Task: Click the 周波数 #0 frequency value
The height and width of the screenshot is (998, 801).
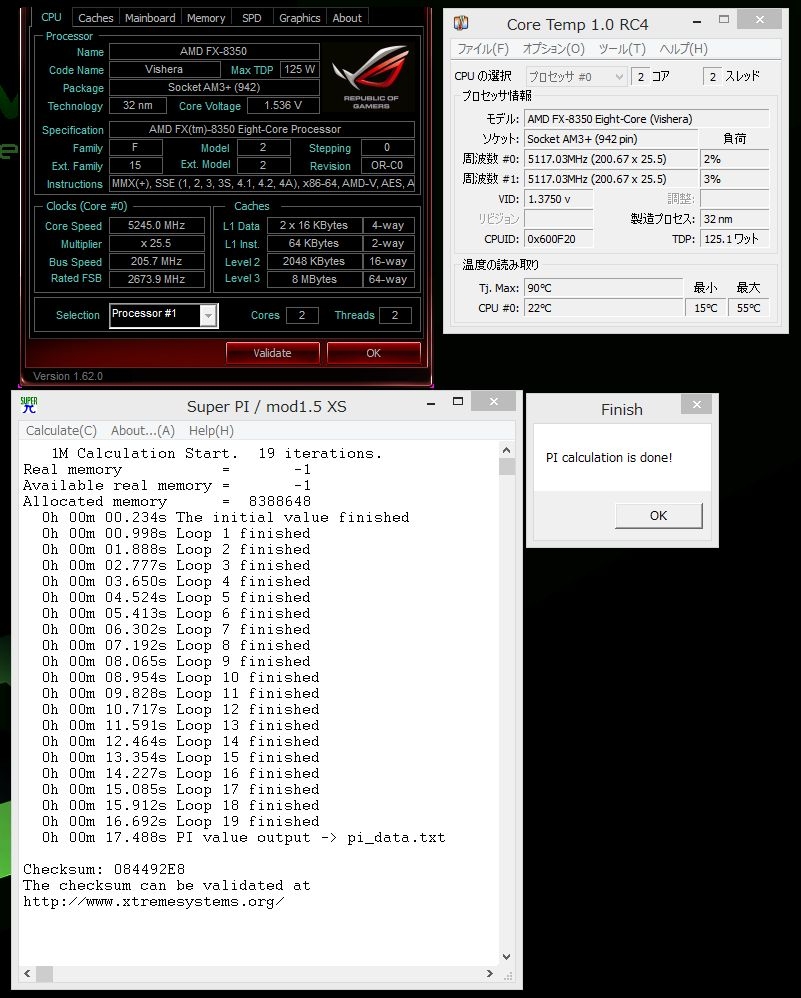Action: (611, 159)
